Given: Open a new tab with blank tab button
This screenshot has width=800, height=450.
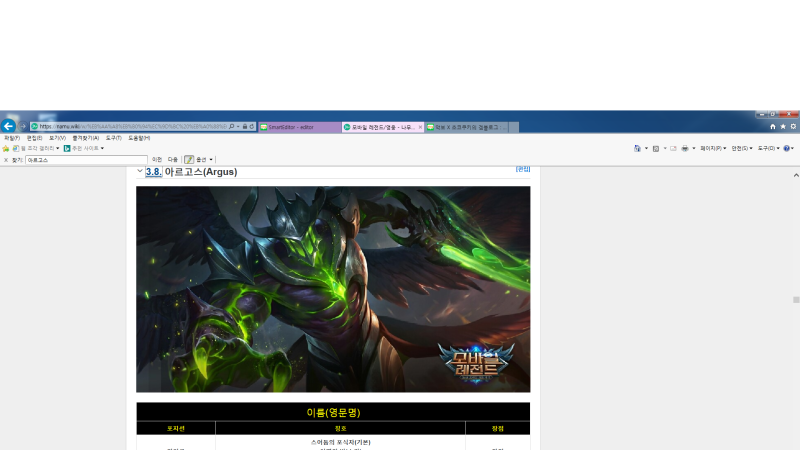Looking at the screenshot, I should tap(514, 127).
